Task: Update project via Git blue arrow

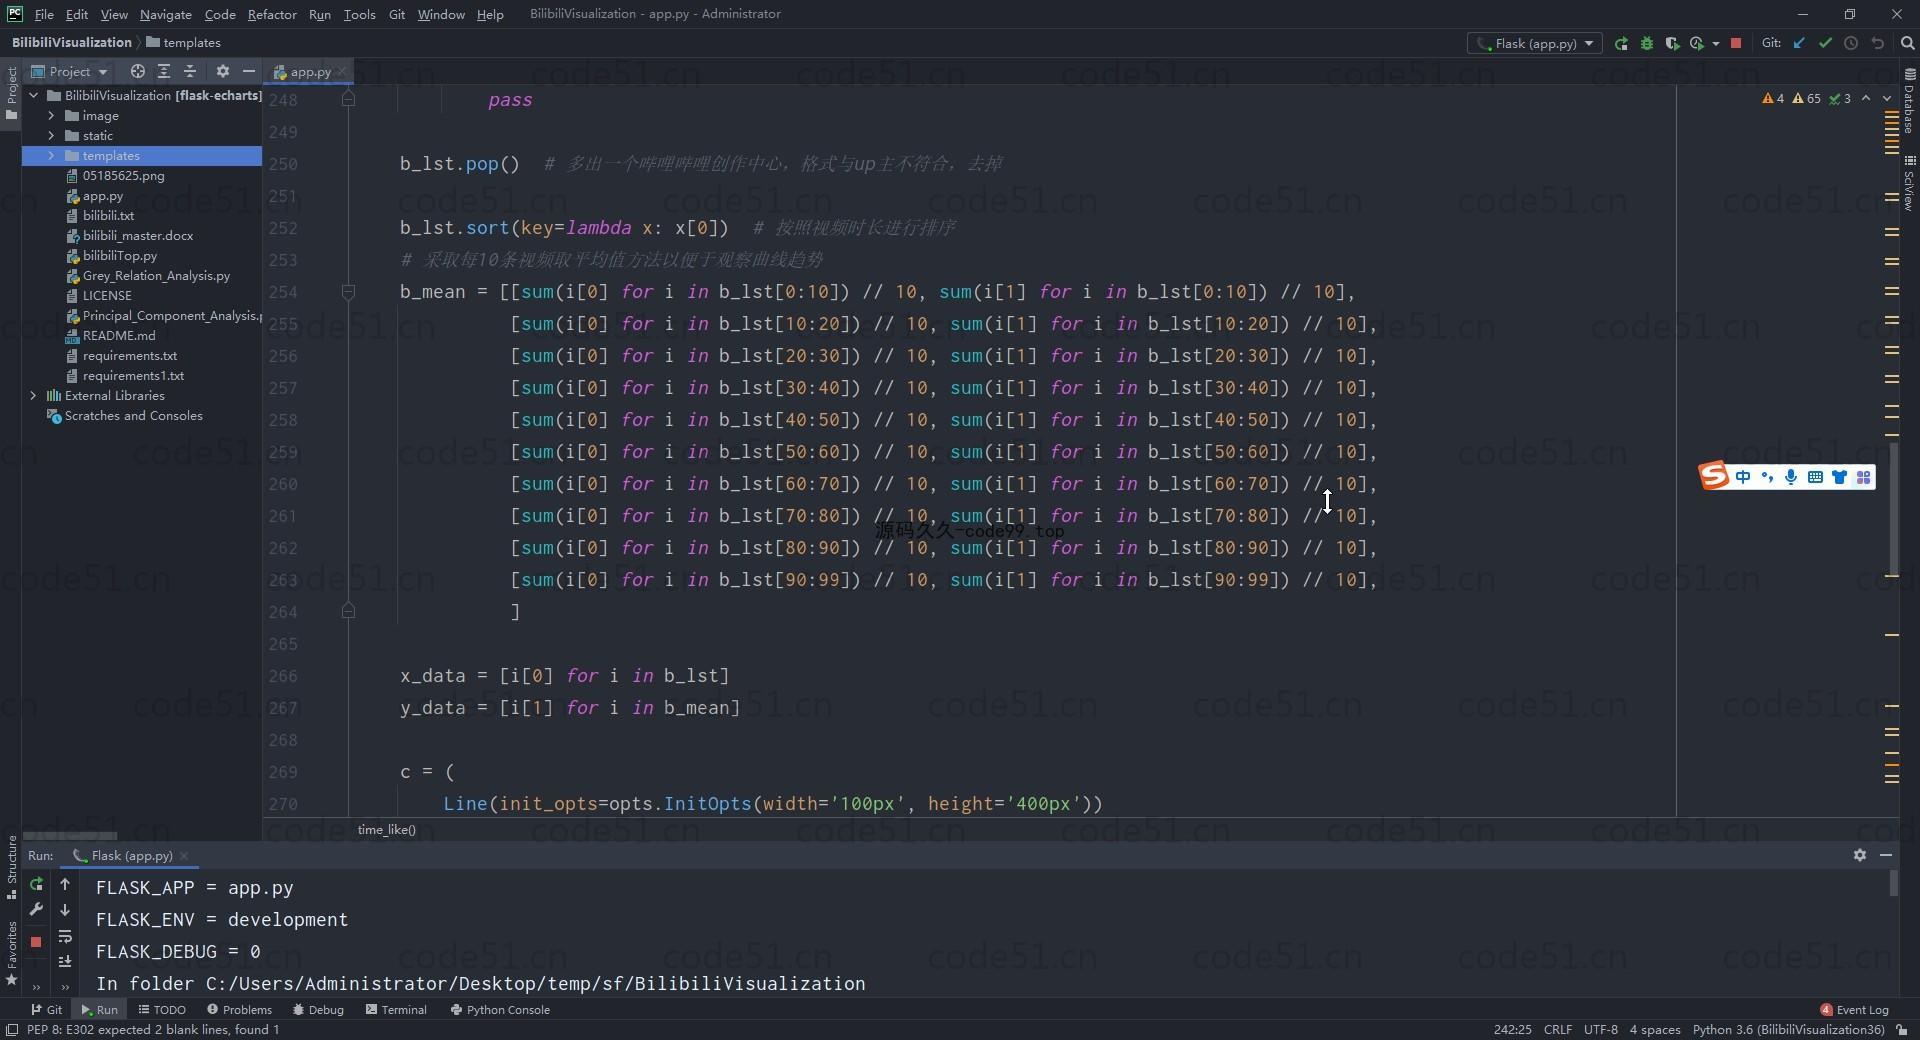Action: point(1799,43)
